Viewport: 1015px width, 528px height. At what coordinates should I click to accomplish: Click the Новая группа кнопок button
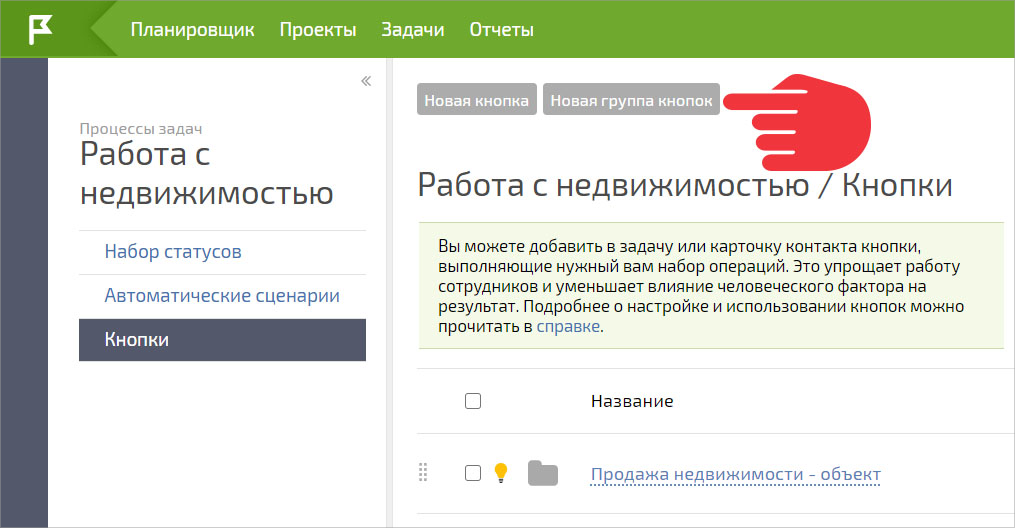pos(631,100)
